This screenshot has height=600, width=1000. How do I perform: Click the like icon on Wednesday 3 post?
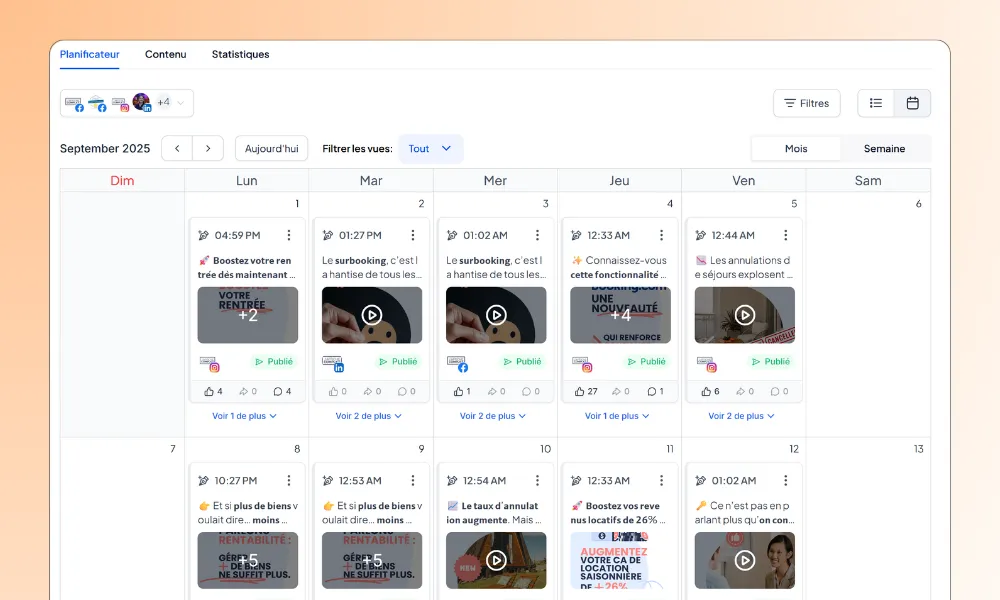pos(458,391)
